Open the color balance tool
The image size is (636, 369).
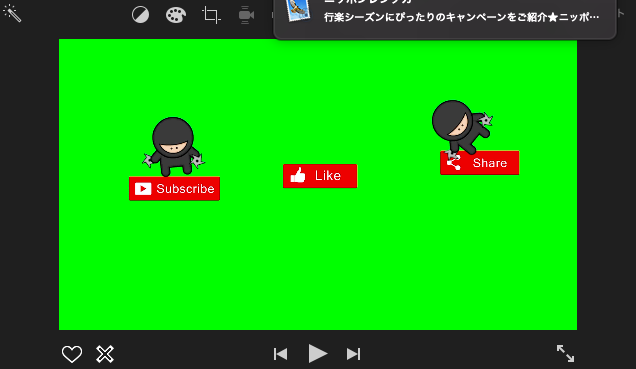tap(140, 15)
